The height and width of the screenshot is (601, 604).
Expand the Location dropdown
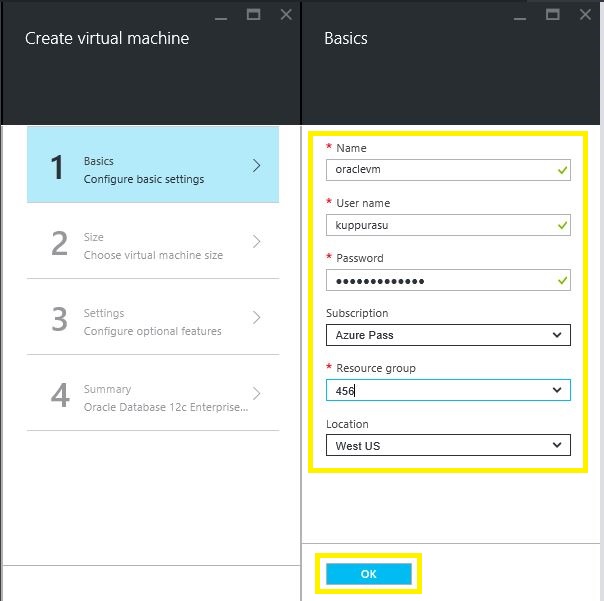[448, 445]
